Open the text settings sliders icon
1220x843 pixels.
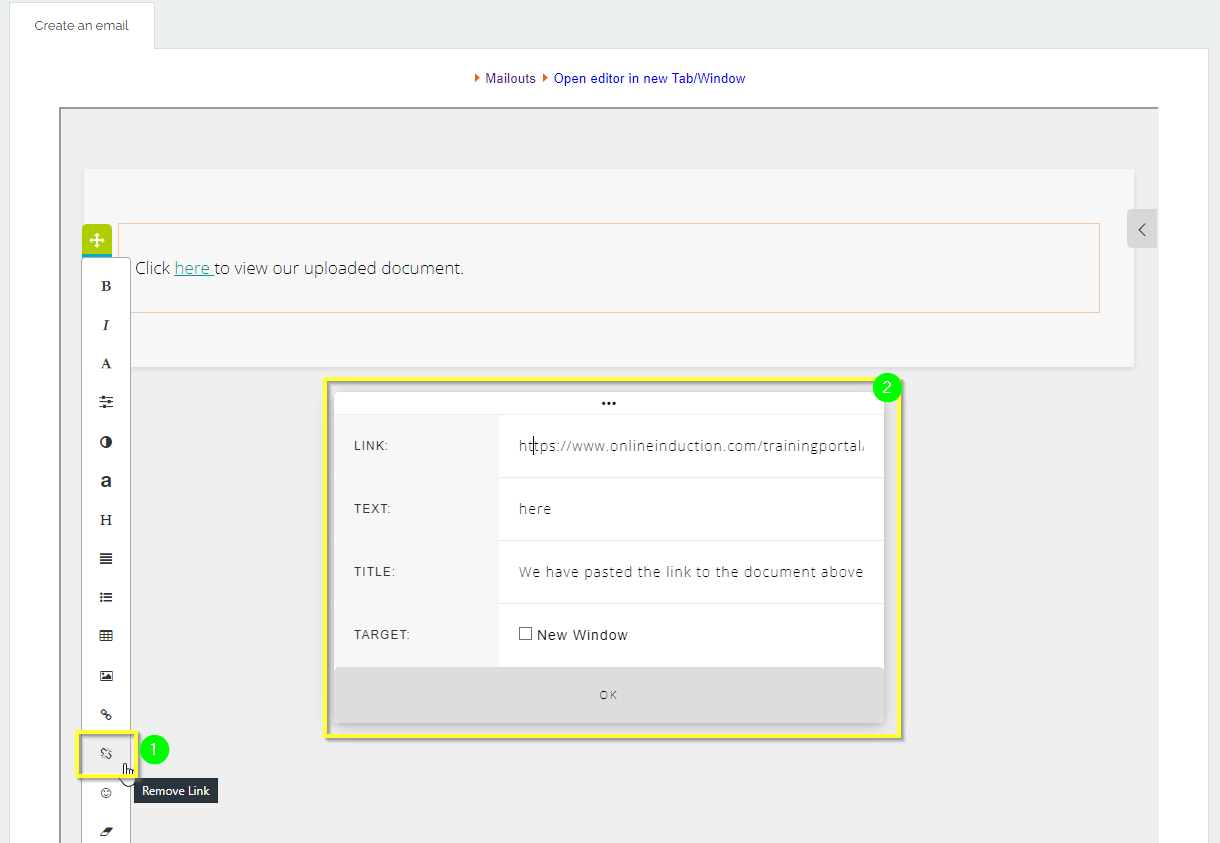[106, 402]
